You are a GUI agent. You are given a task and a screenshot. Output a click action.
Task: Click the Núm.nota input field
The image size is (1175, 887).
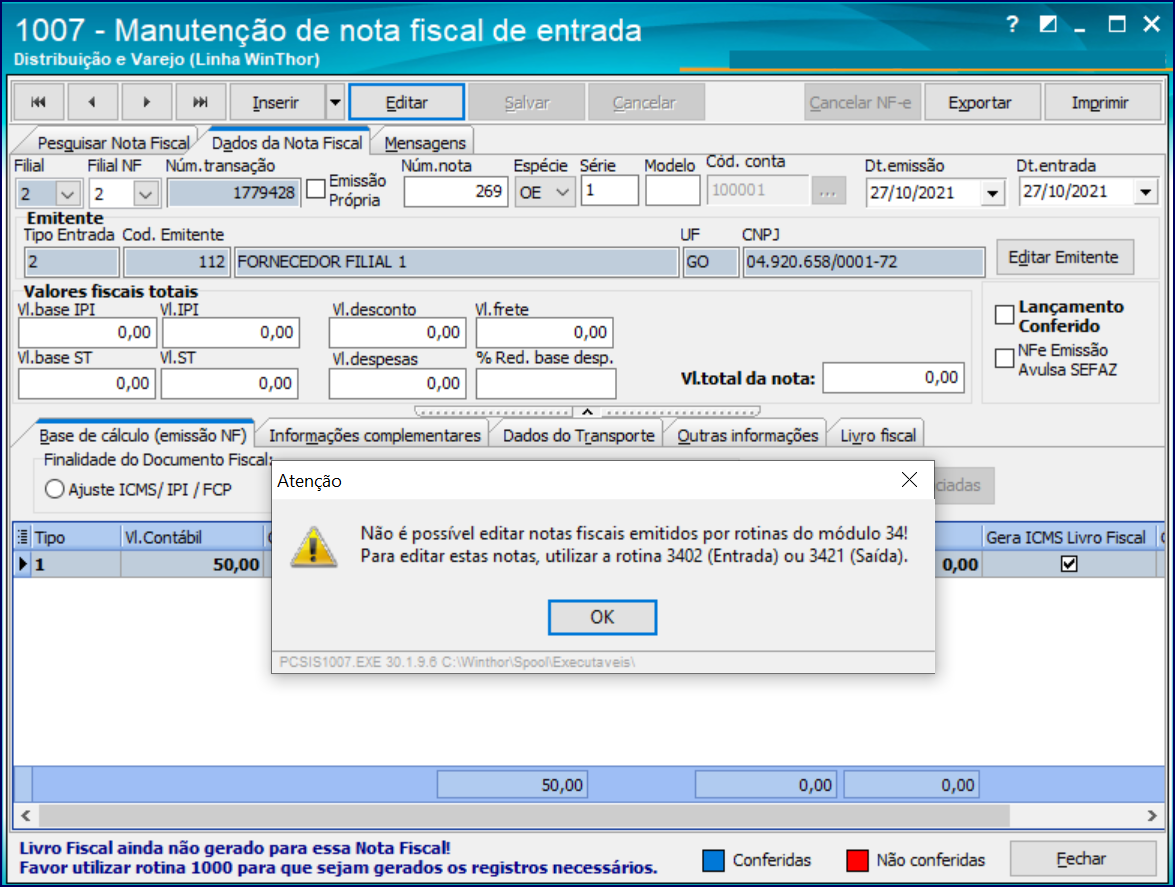(x=455, y=192)
